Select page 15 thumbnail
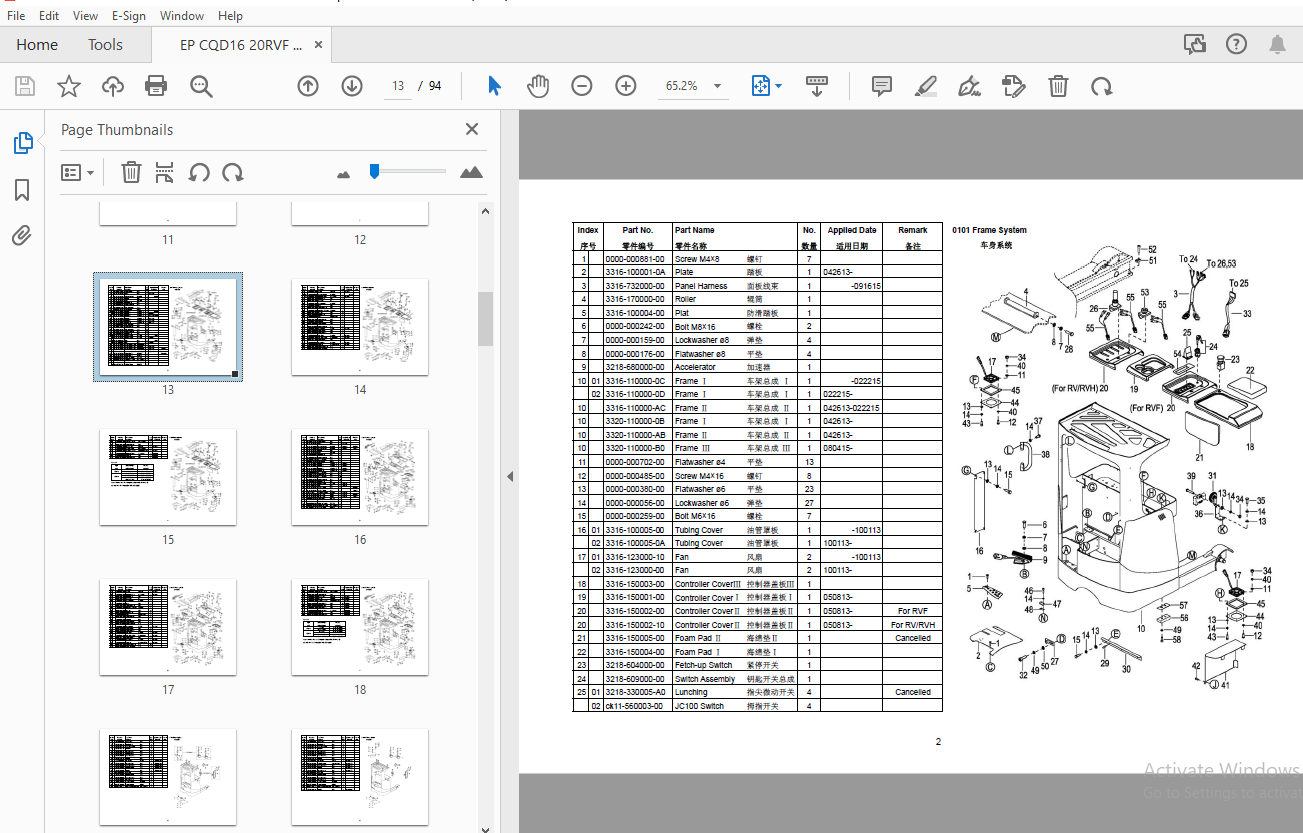Image resolution: width=1303 pixels, height=833 pixels. coord(168,478)
